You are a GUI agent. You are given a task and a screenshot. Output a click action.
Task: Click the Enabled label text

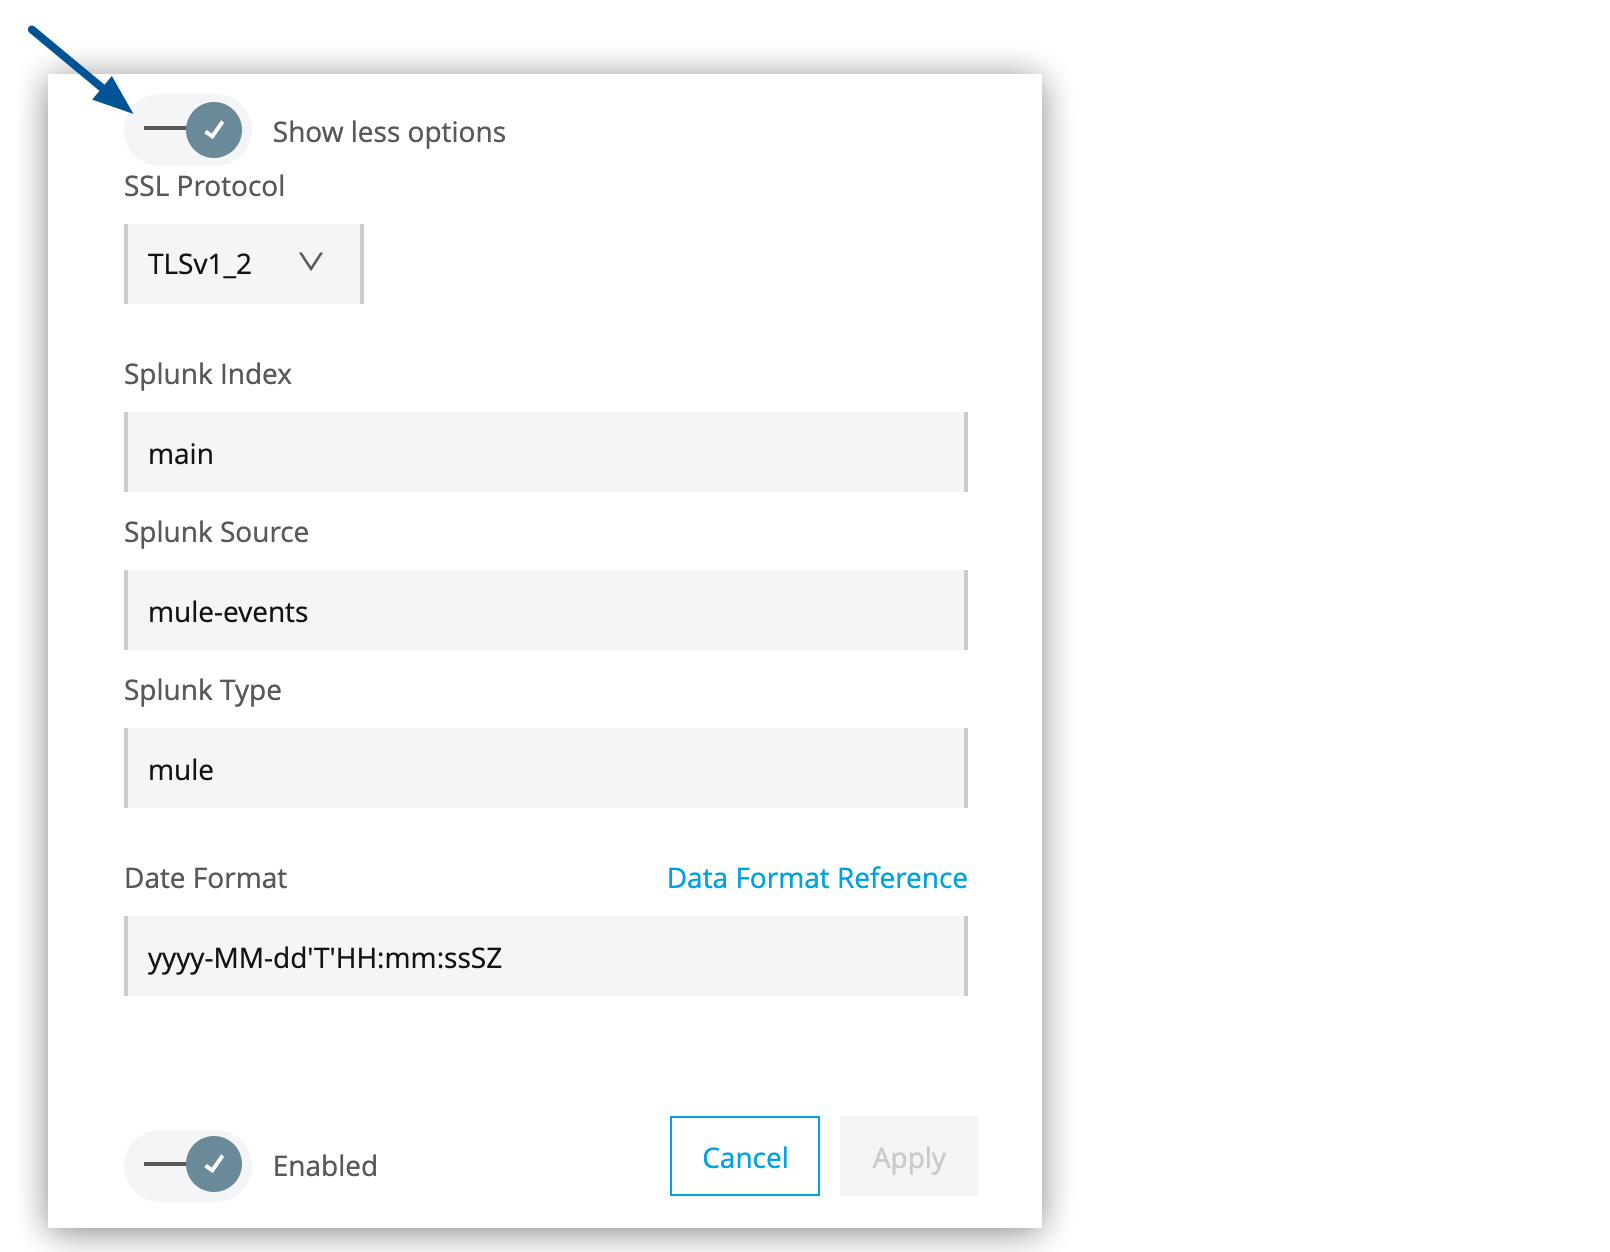(324, 1164)
